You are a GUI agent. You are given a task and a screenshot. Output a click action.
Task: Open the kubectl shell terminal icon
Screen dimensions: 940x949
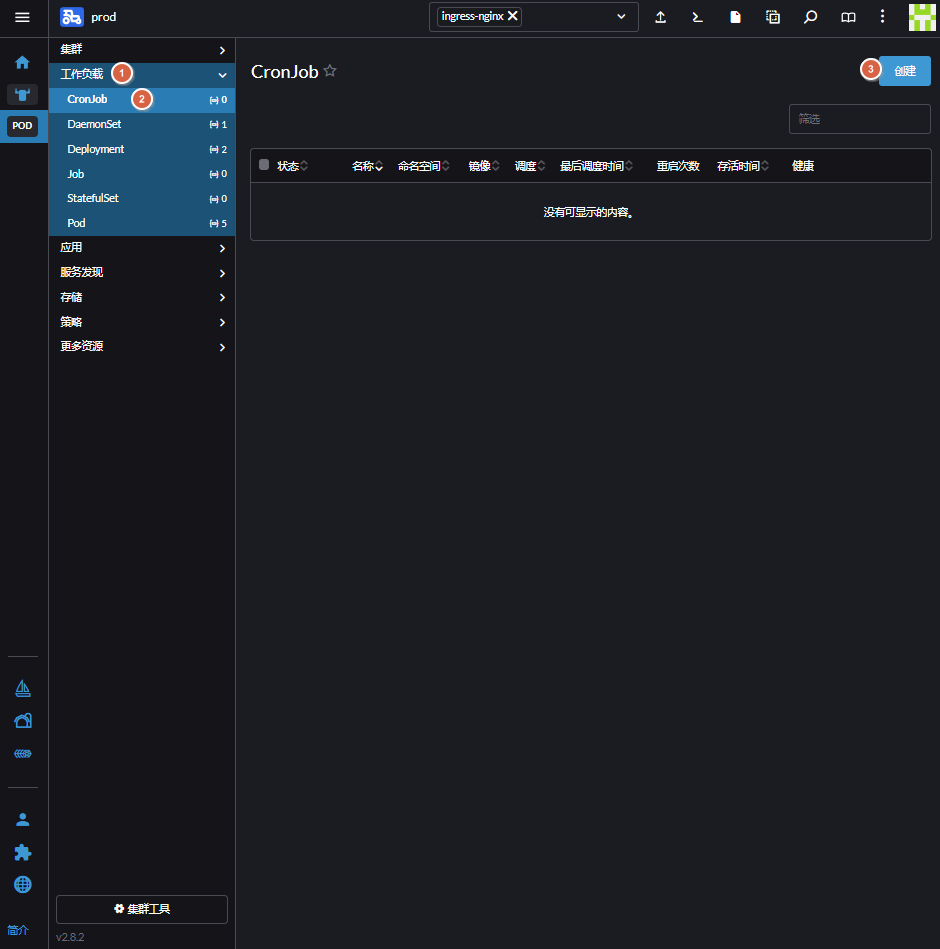tap(698, 18)
